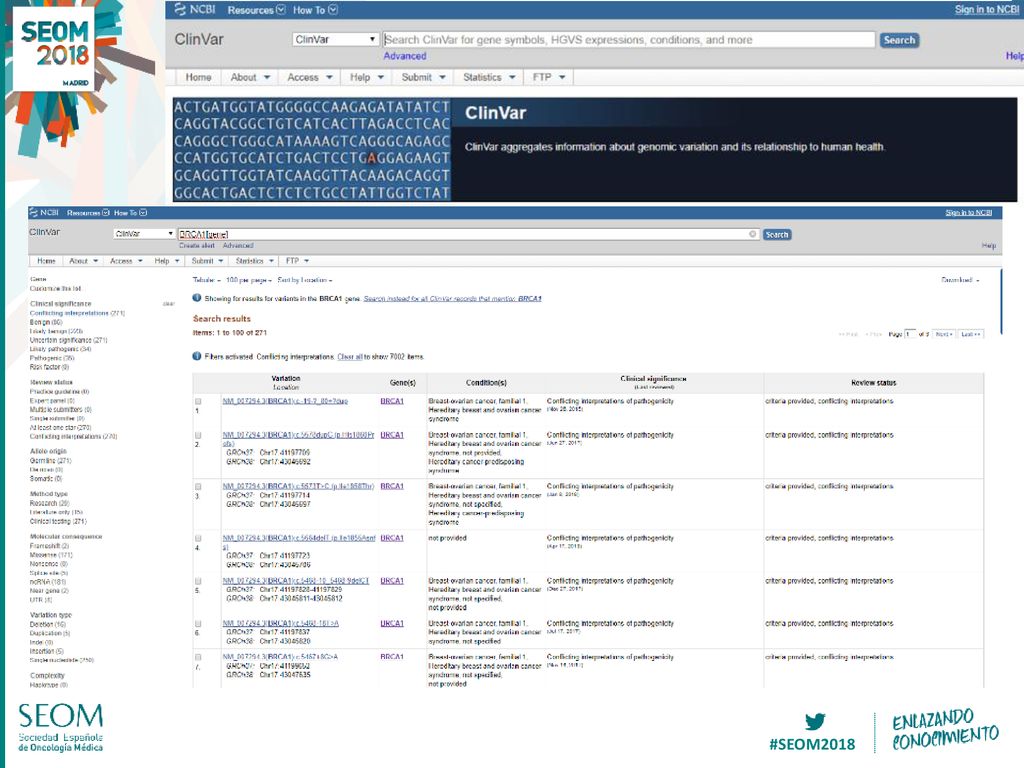Tick the checkbox for result row 5

click(198, 581)
